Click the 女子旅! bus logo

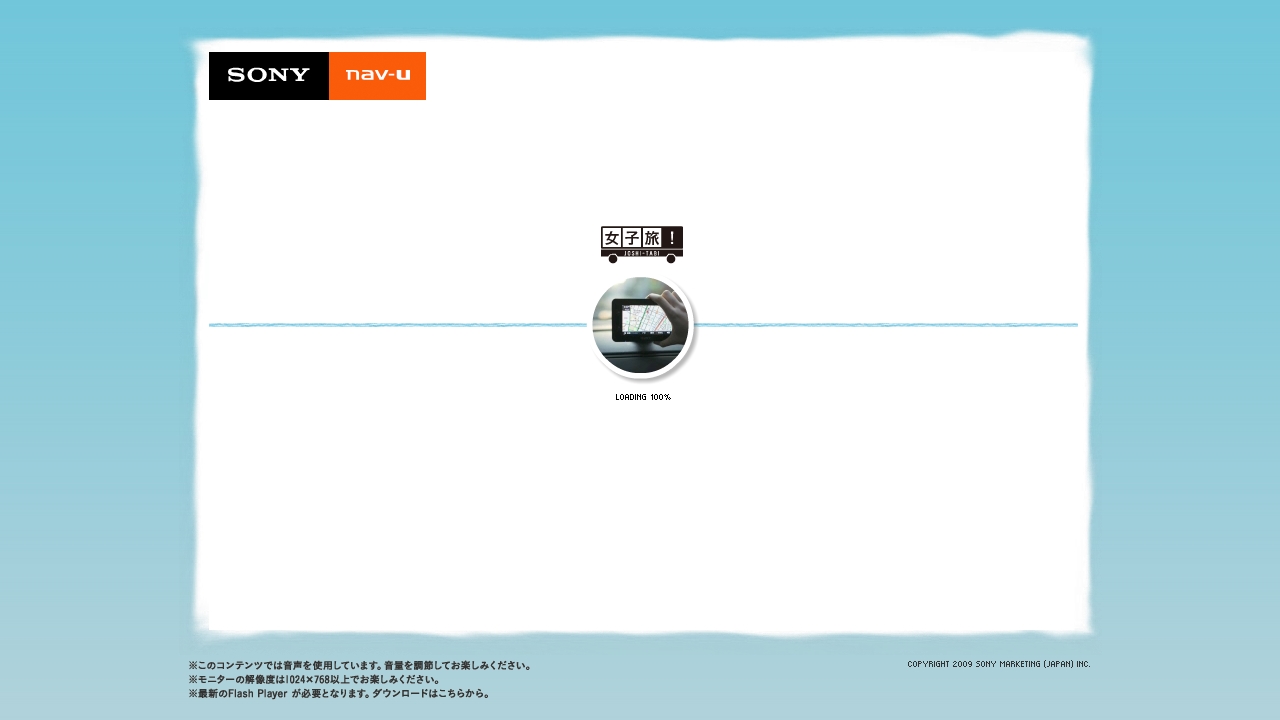pos(641,243)
